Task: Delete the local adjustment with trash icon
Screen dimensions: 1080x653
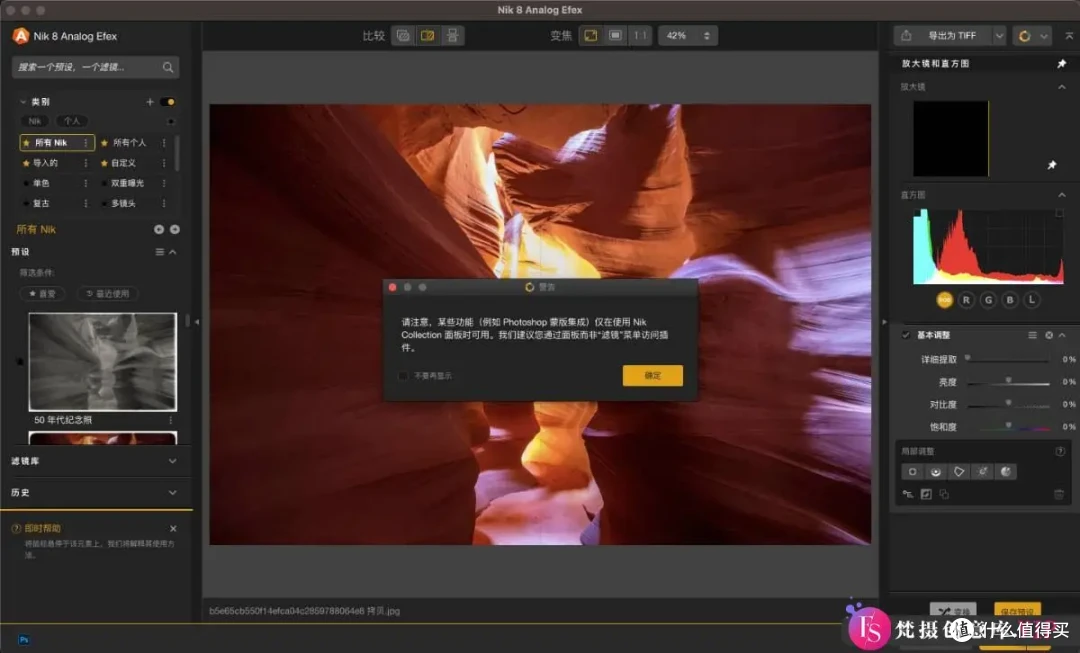Action: click(x=1059, y=495)
